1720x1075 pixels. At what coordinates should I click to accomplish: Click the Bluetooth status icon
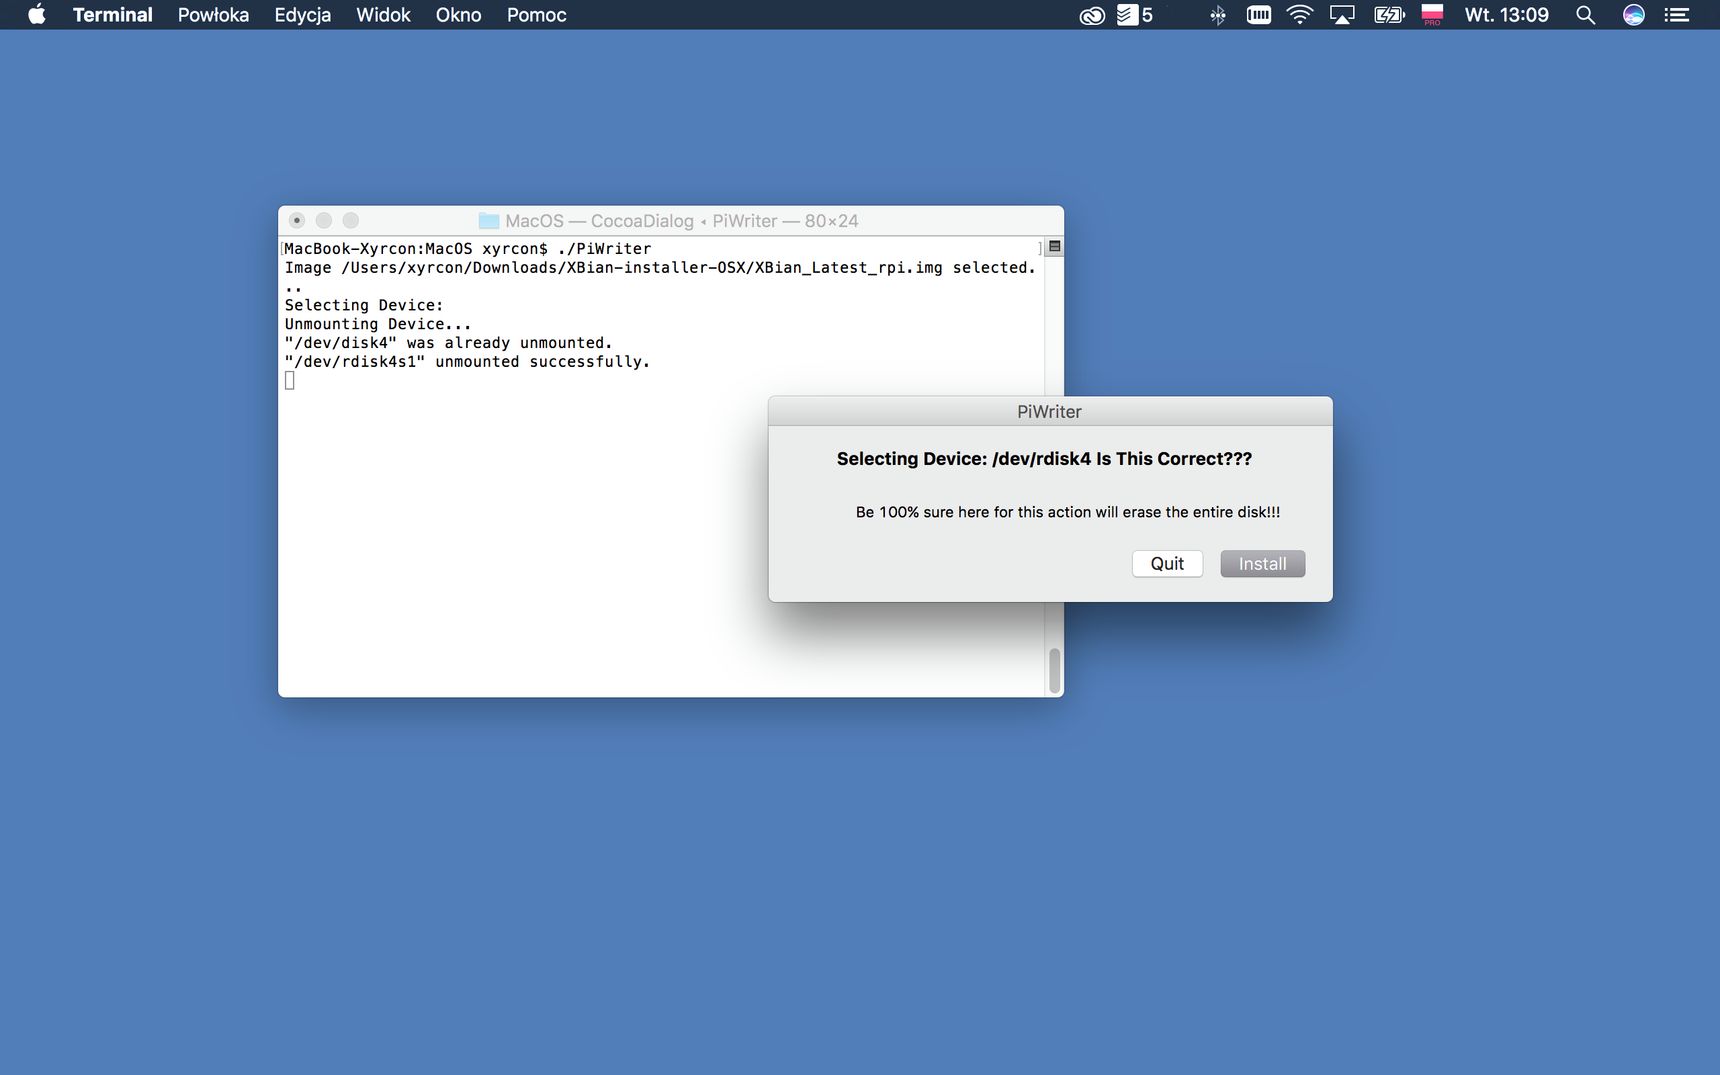(1217, 15)
